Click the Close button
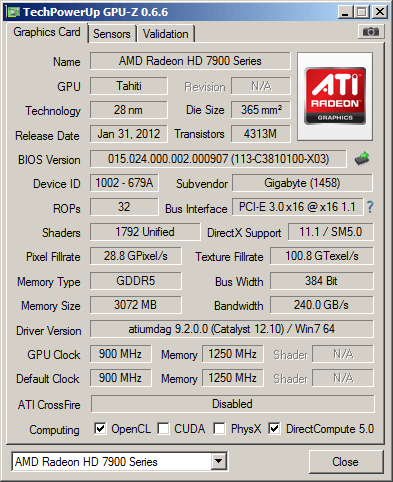Image resolution: width=393 pixels, height=482 pixels. tap(346, 462)
